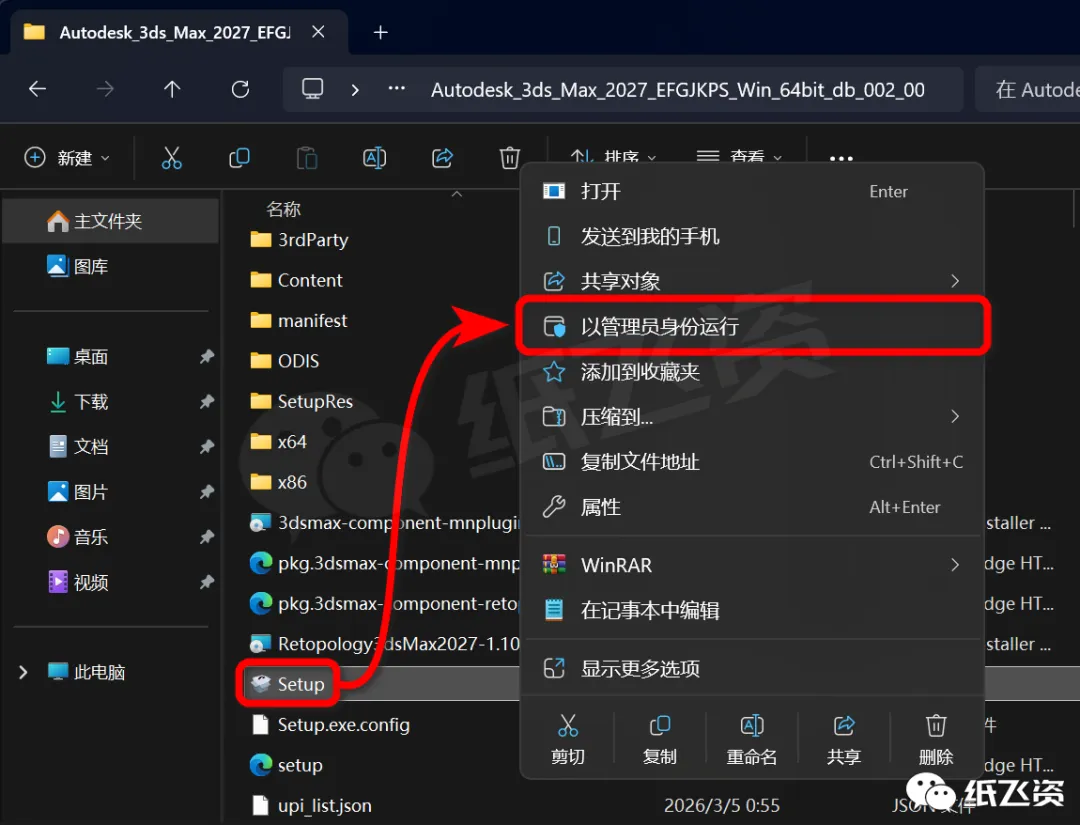Click the Rename icon in toolbar
The width and height of the screenshot is (1080, 825).
tap(374, 158)
